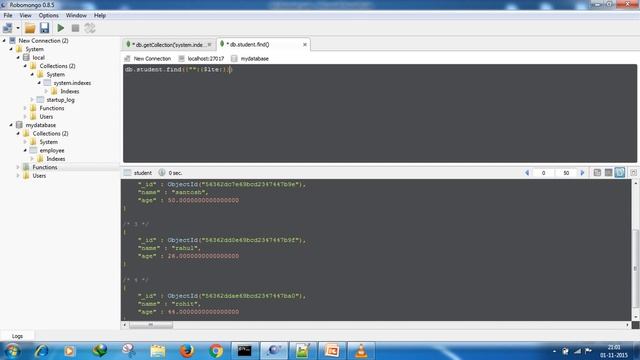
Task: Click the limit value field showing 50
Action: tap(566, 173)
